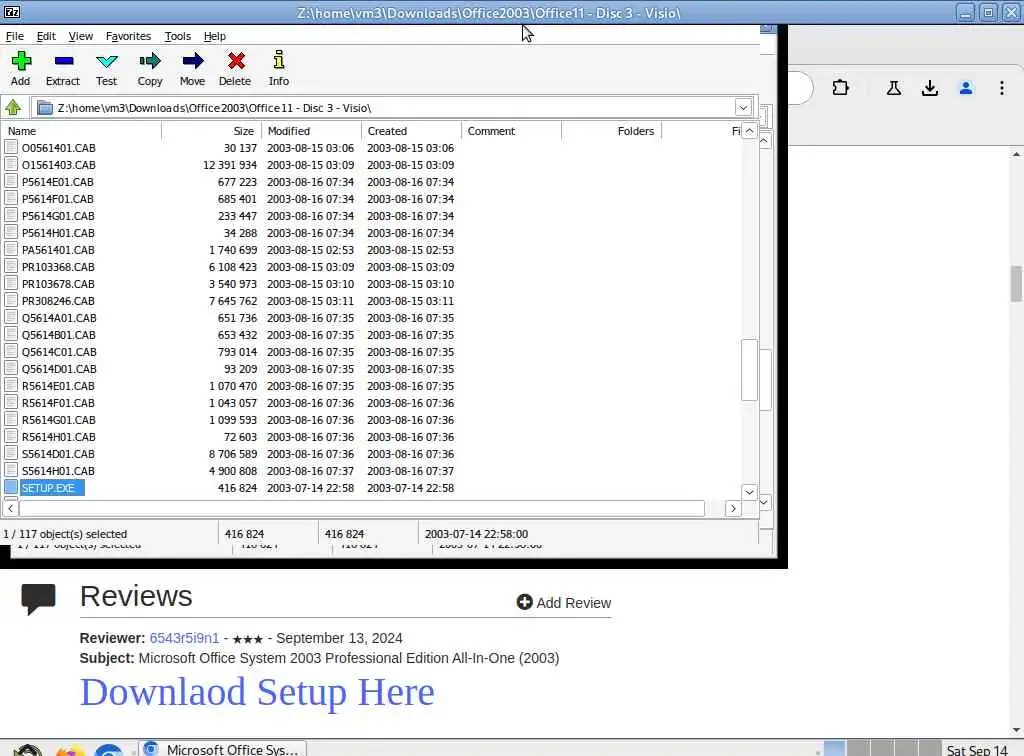Click the horizontal scroll left arrow
Image resolution: width=1024 pixels, height=756 pixels.
point(10,508)
